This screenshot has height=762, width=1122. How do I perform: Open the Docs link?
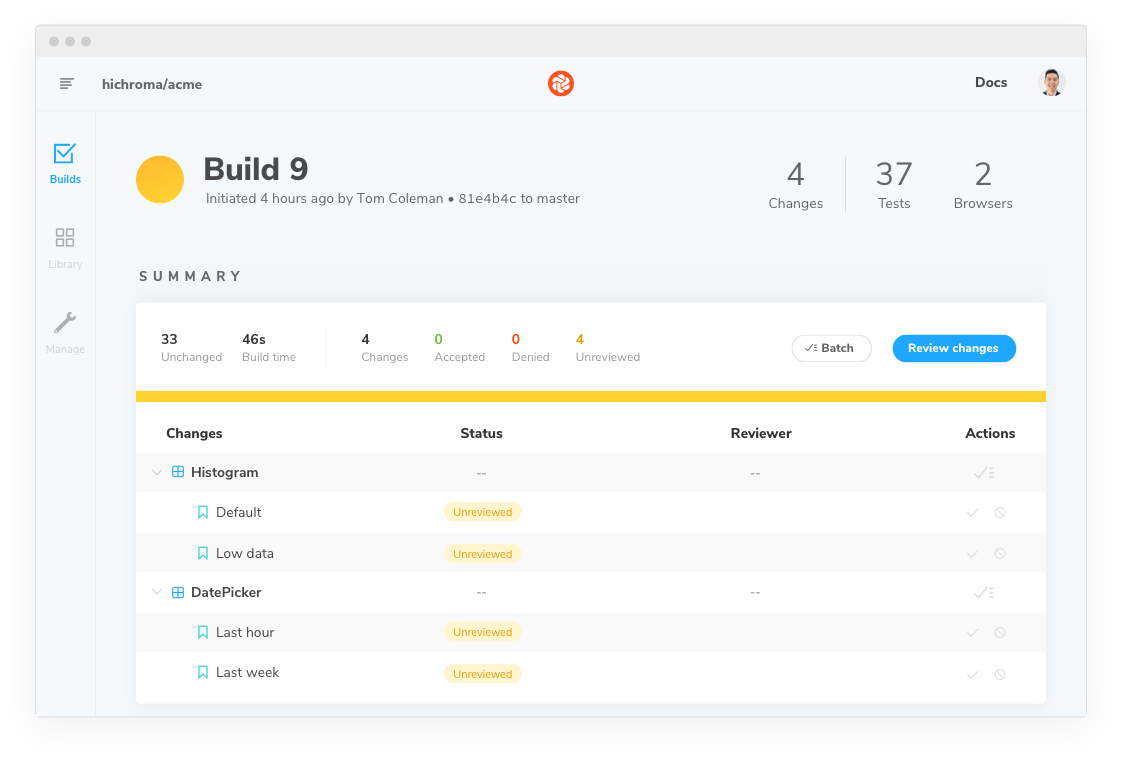990,82
